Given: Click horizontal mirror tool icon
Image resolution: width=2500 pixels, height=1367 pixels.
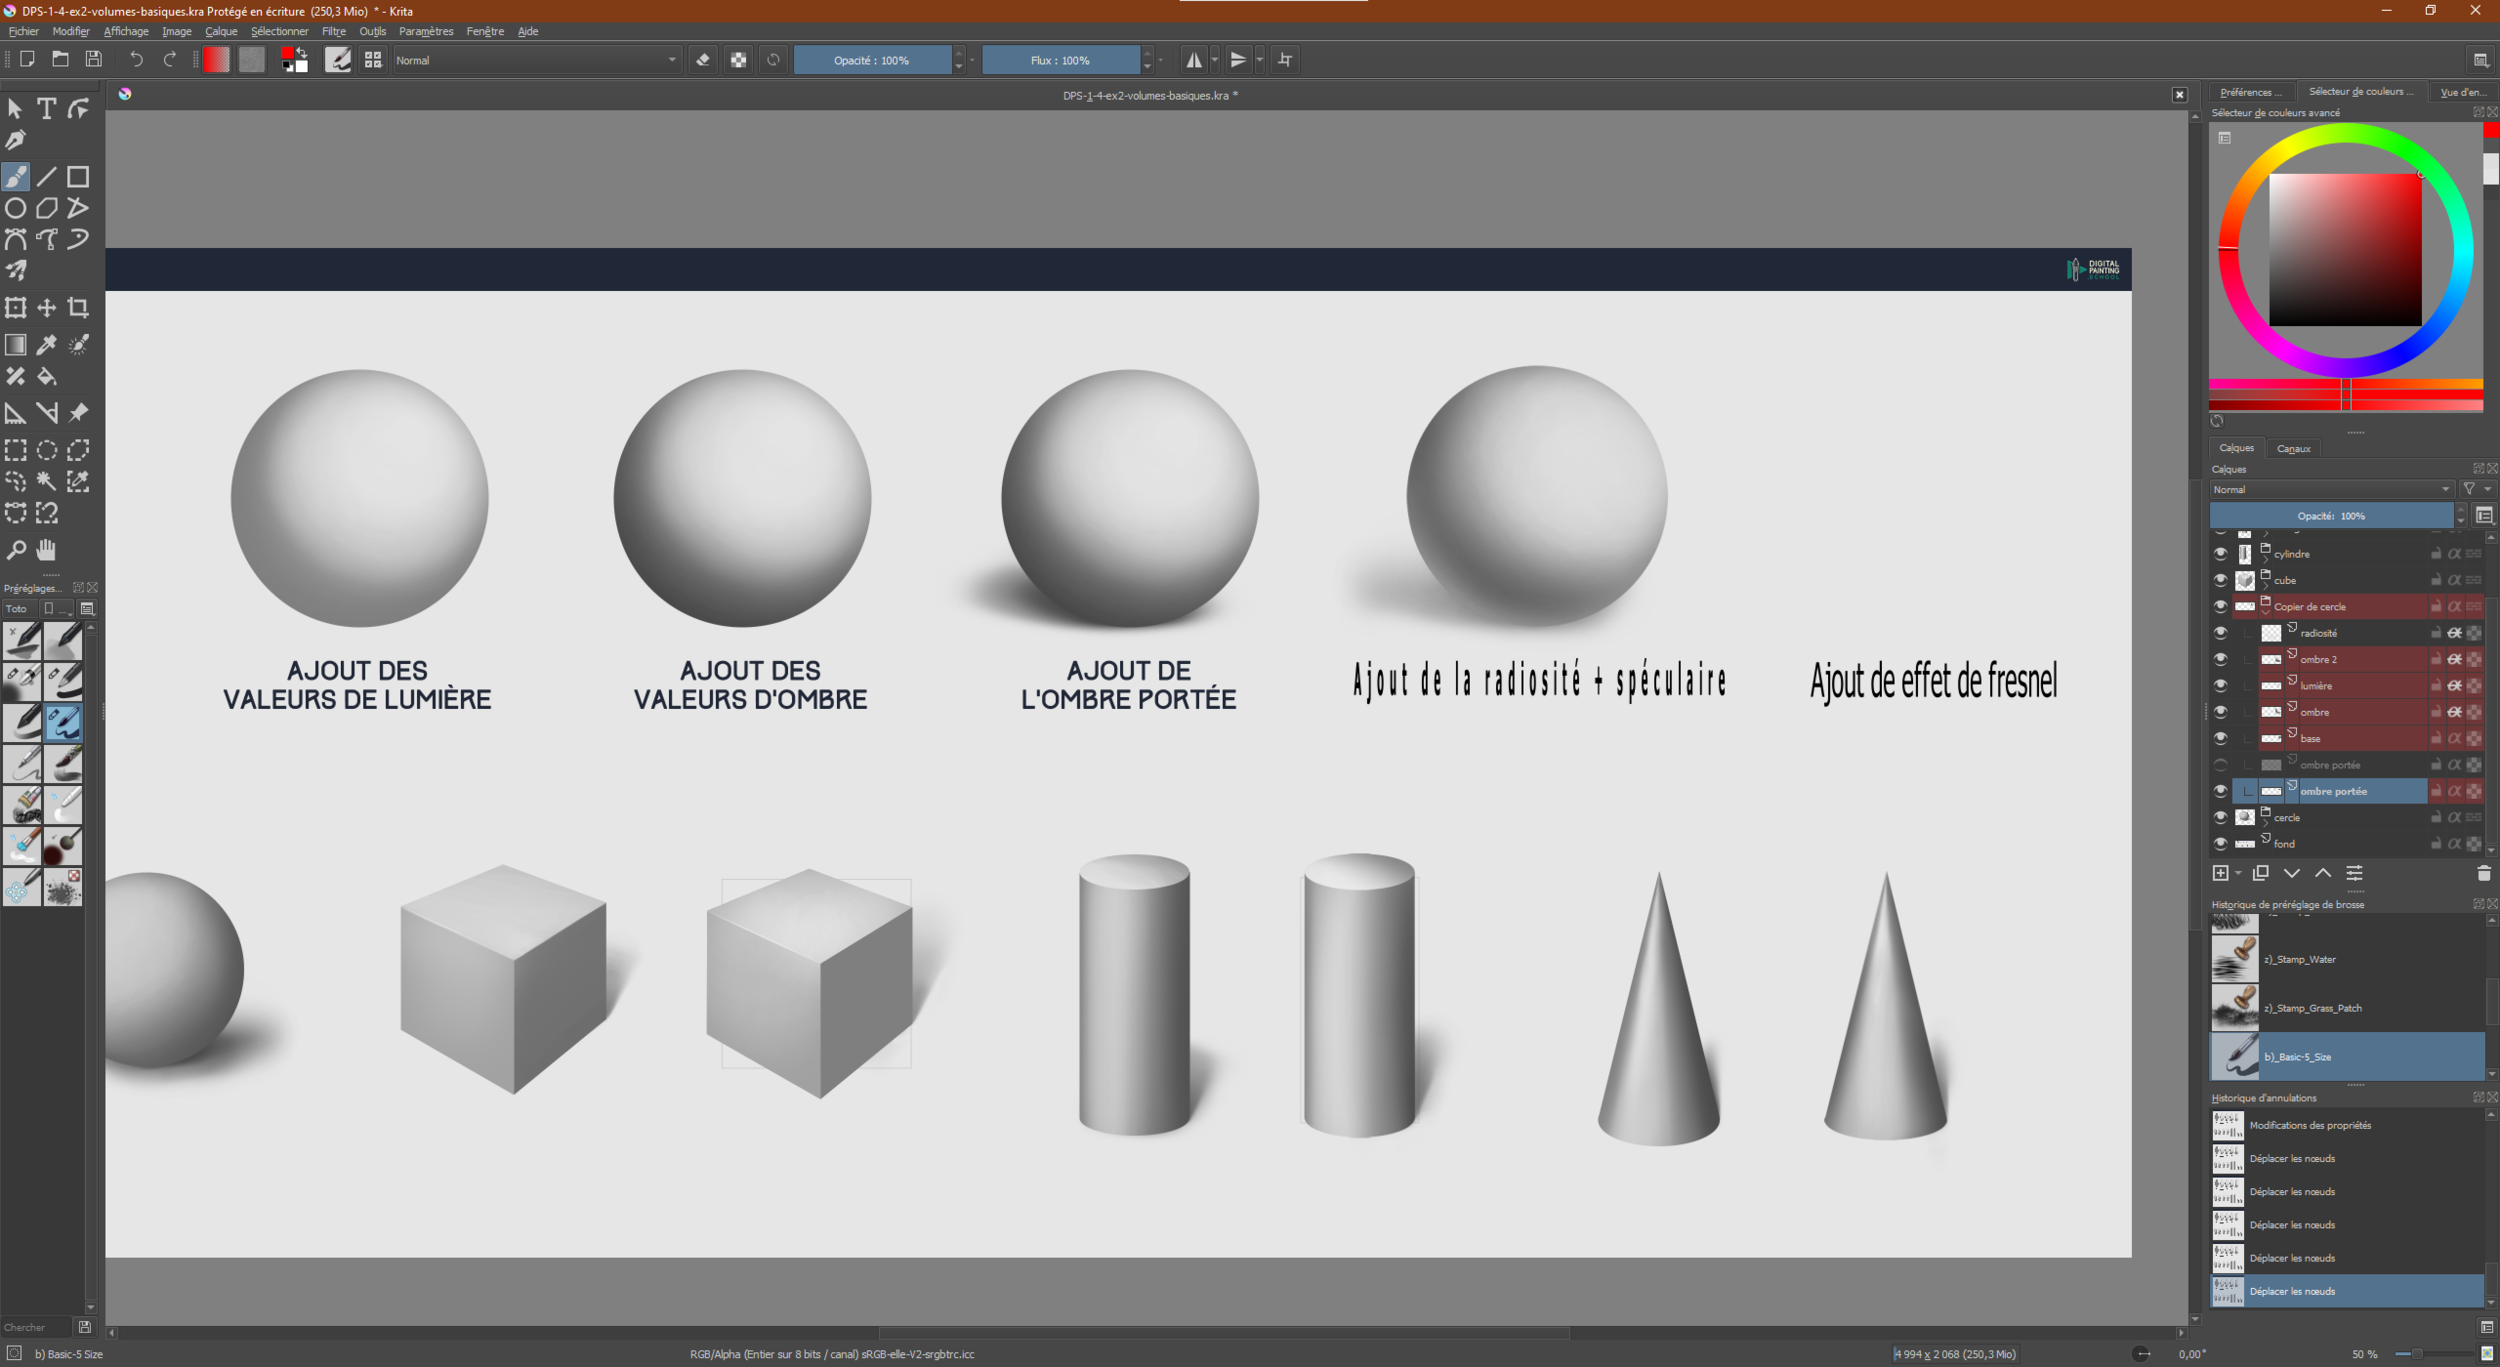Looking at the screenshot, I should coord(1194,60).
